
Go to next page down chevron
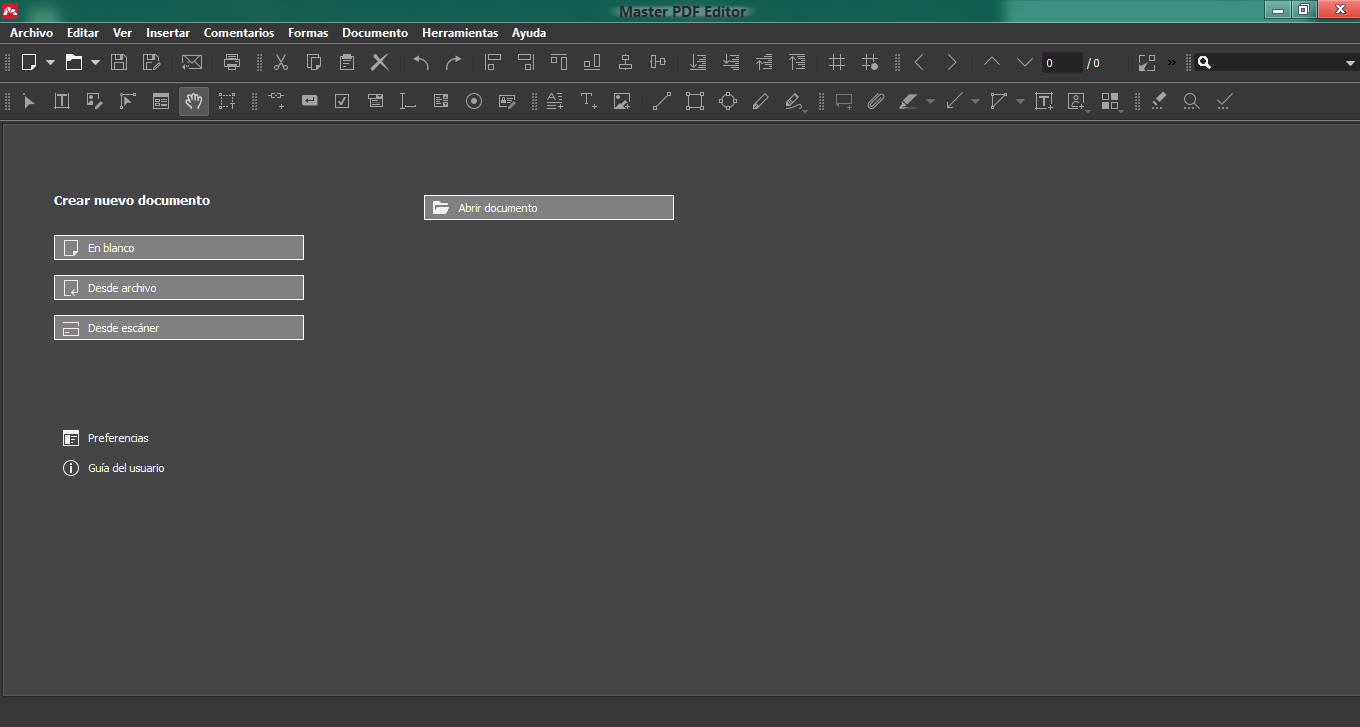(x=1025, y=62)
